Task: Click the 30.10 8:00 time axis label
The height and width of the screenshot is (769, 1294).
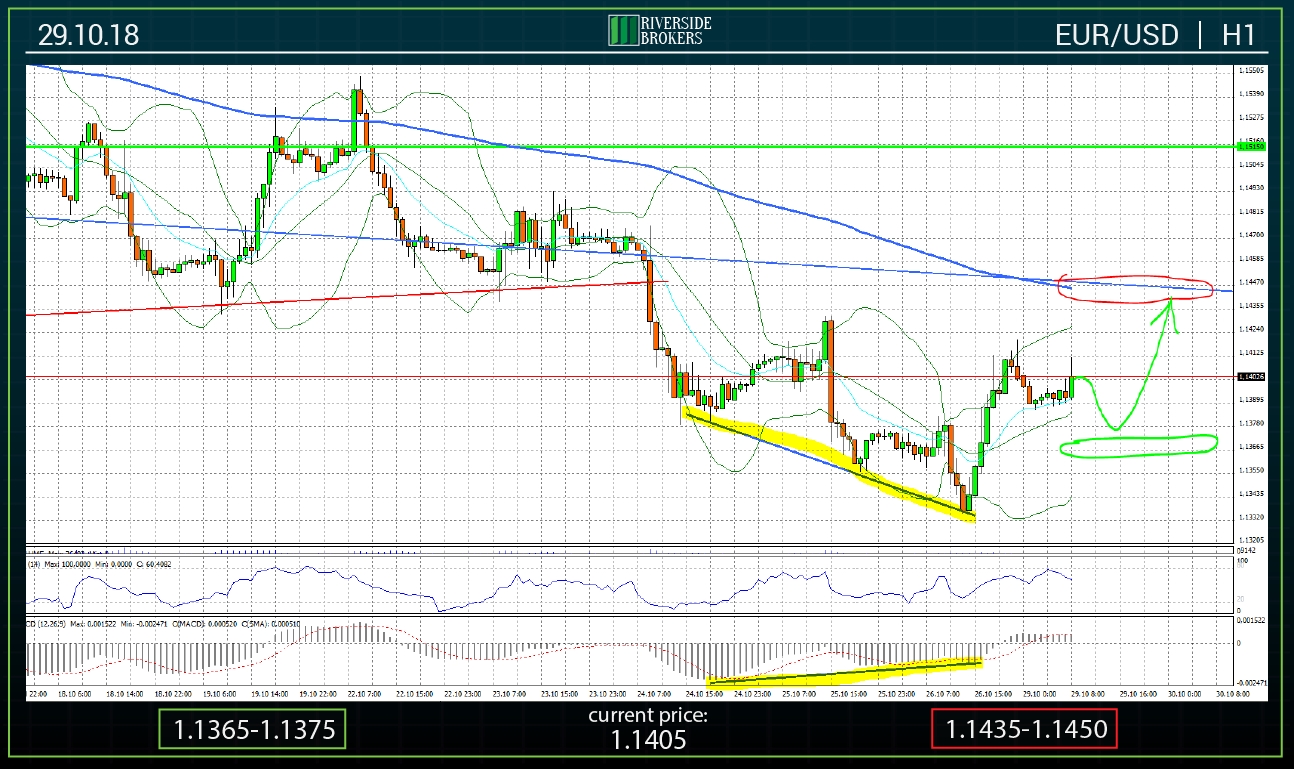Action: point(1232,693)
